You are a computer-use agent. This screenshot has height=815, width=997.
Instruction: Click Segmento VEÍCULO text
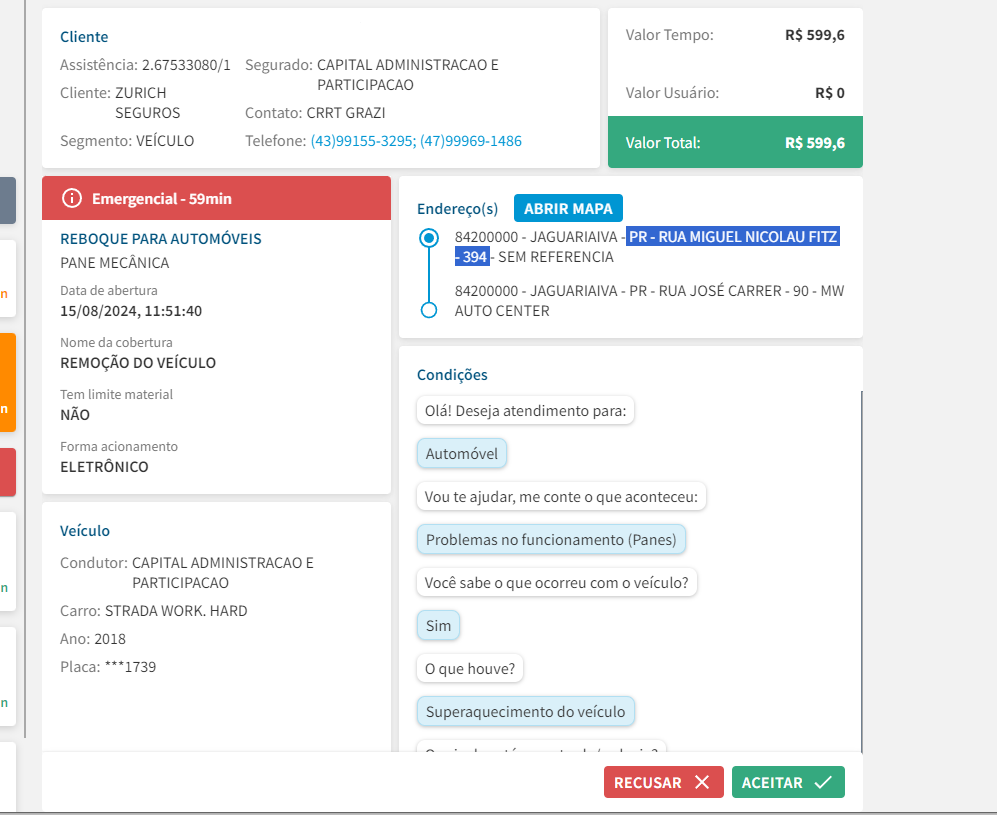pos(127,140)
